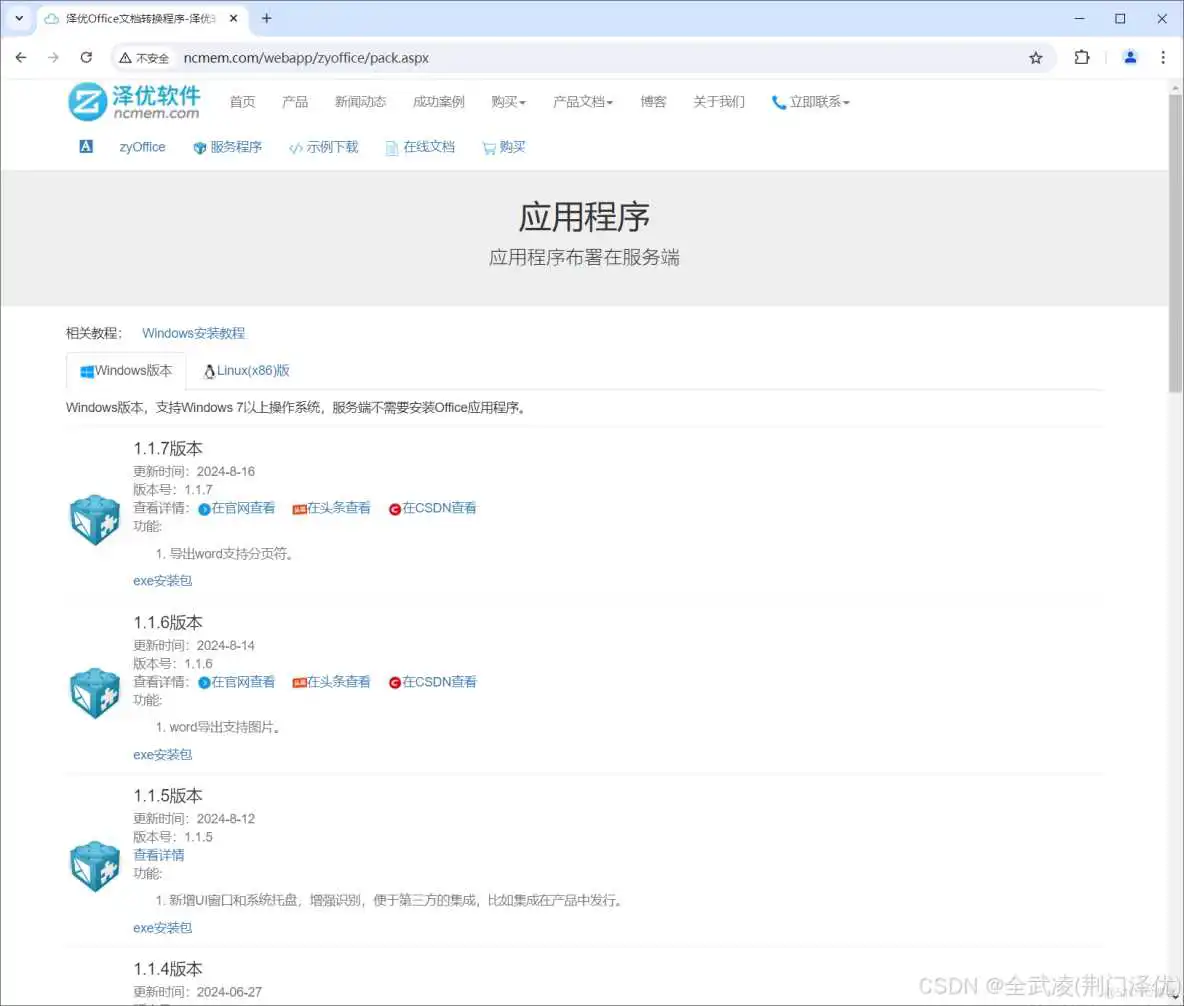Open the 博客 menu item
Screen dimensions: 1184x1006
coord(652,101)
